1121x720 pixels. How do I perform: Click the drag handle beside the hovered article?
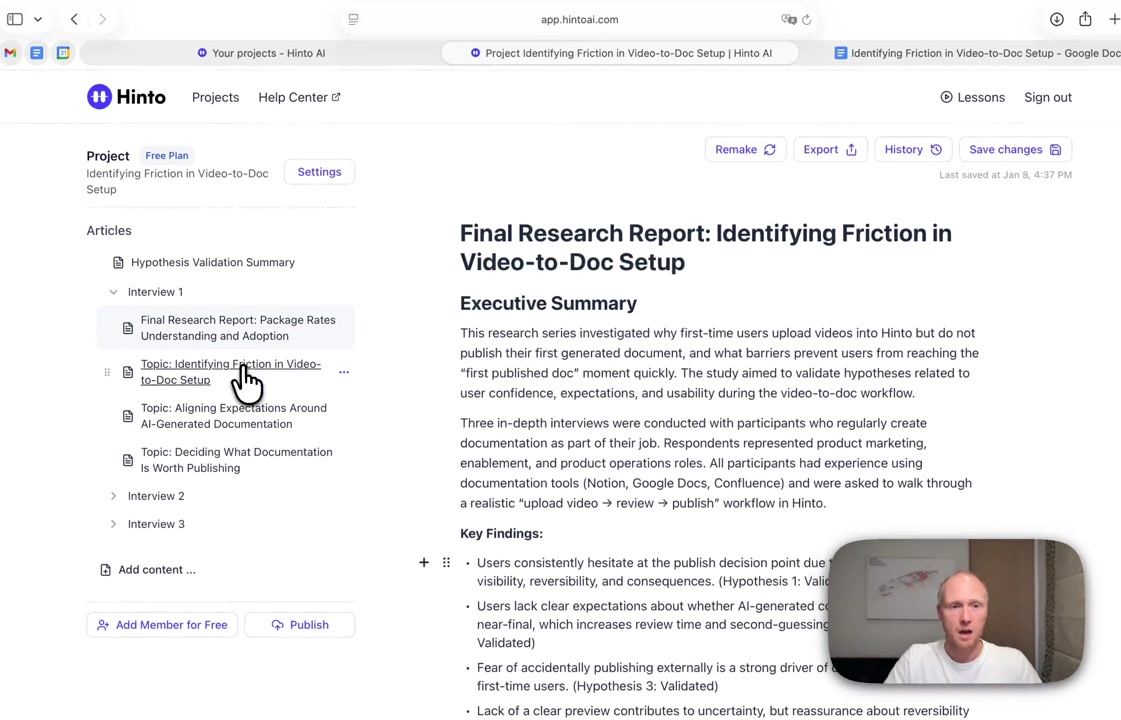coord(107,372)
